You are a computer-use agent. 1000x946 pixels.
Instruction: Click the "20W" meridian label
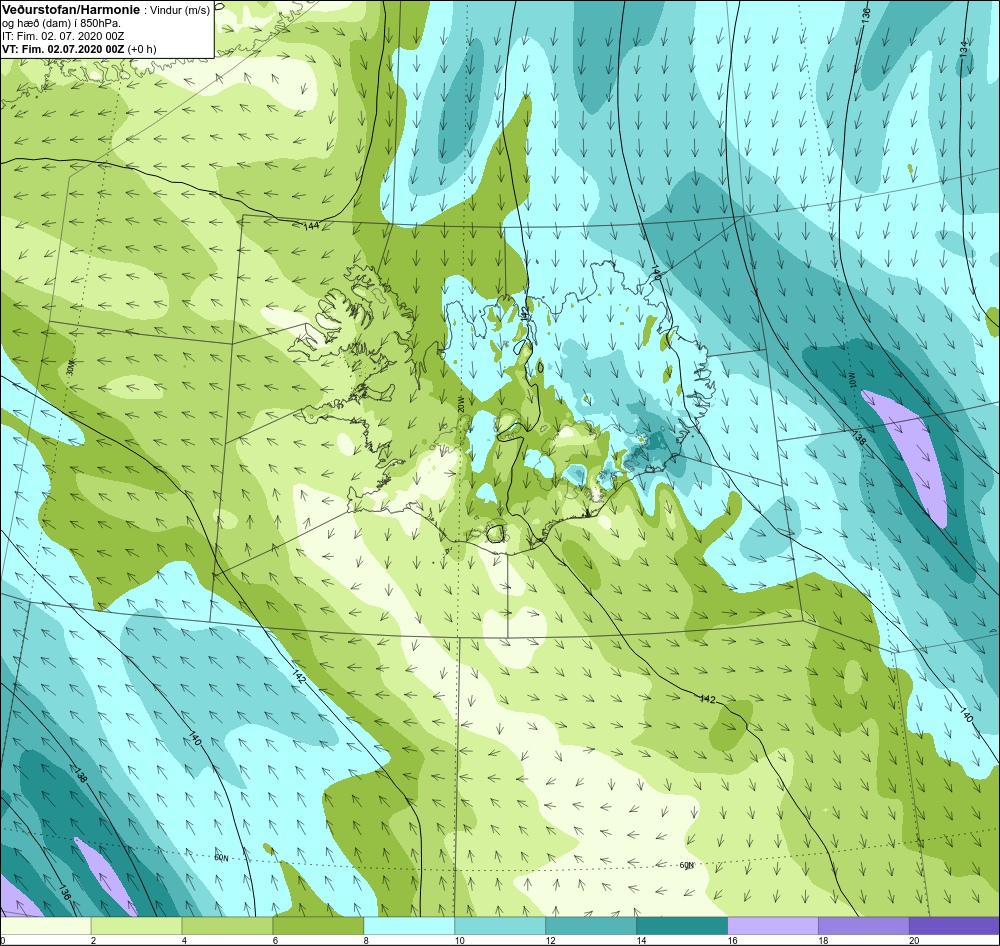[460, 403]
